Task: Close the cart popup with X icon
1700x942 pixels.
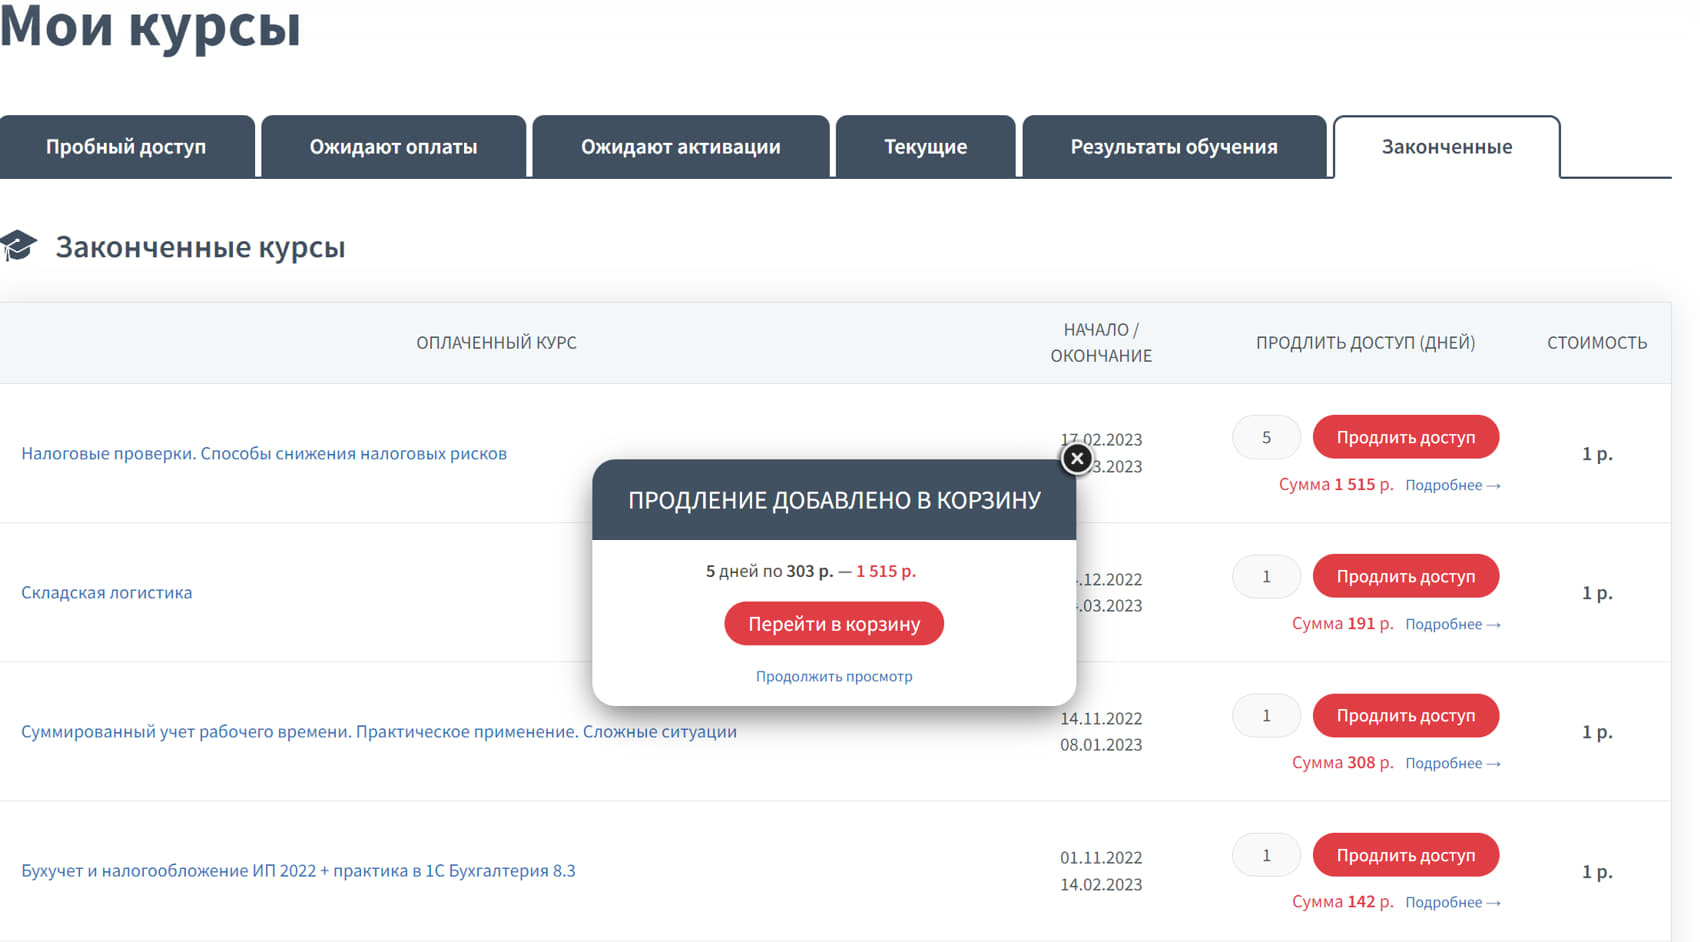Action: pyautogui.click(x=1076, y=459)
